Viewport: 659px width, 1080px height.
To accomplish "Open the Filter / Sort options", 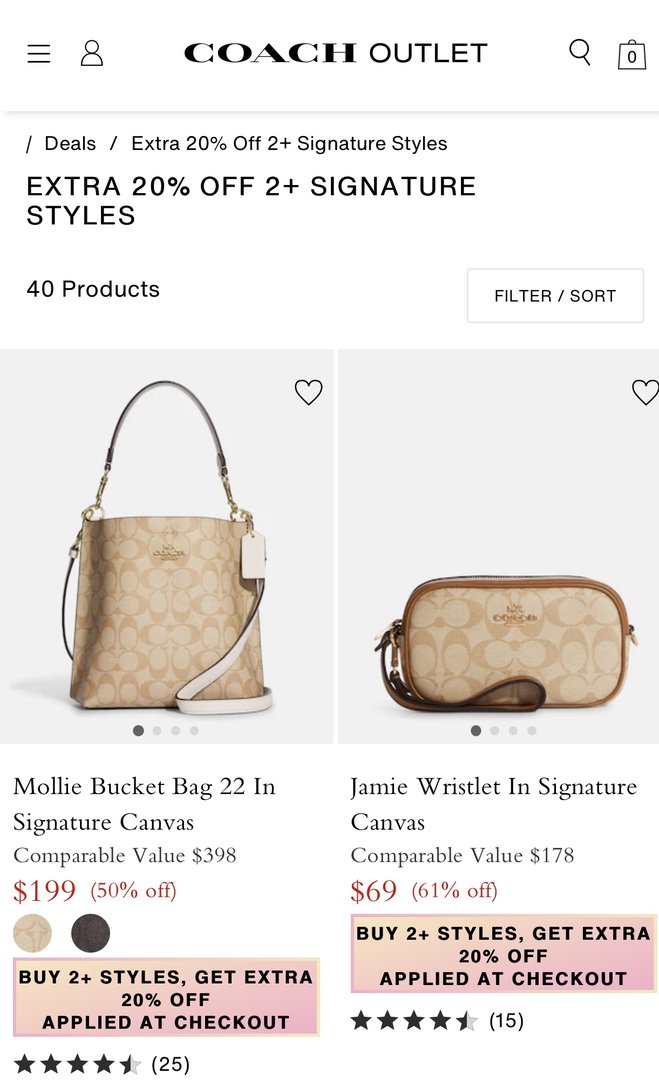I will (555, 296).
